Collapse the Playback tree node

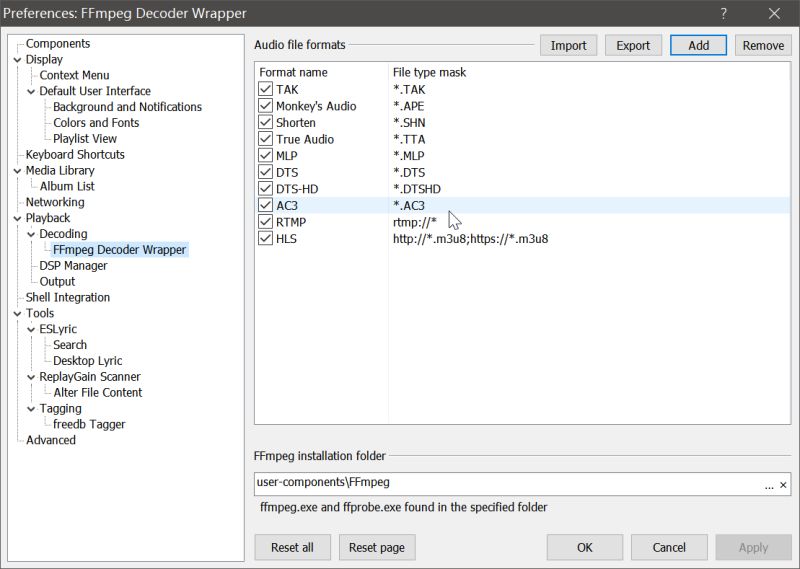click(x=17, y=218)
